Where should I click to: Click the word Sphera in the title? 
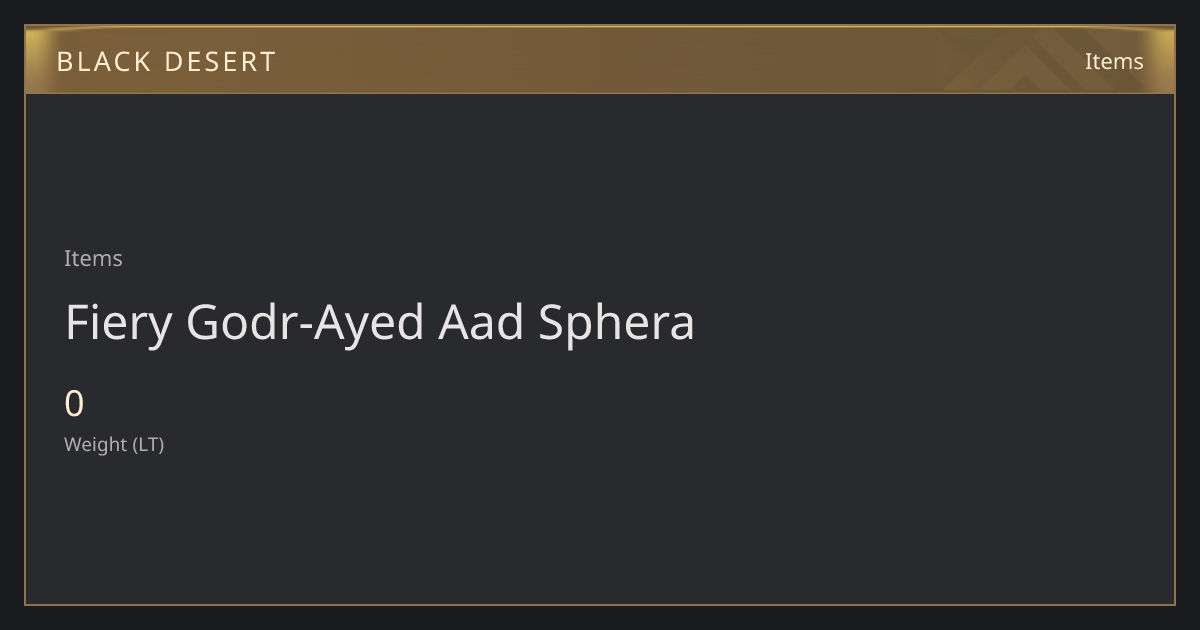coord(617,323)
